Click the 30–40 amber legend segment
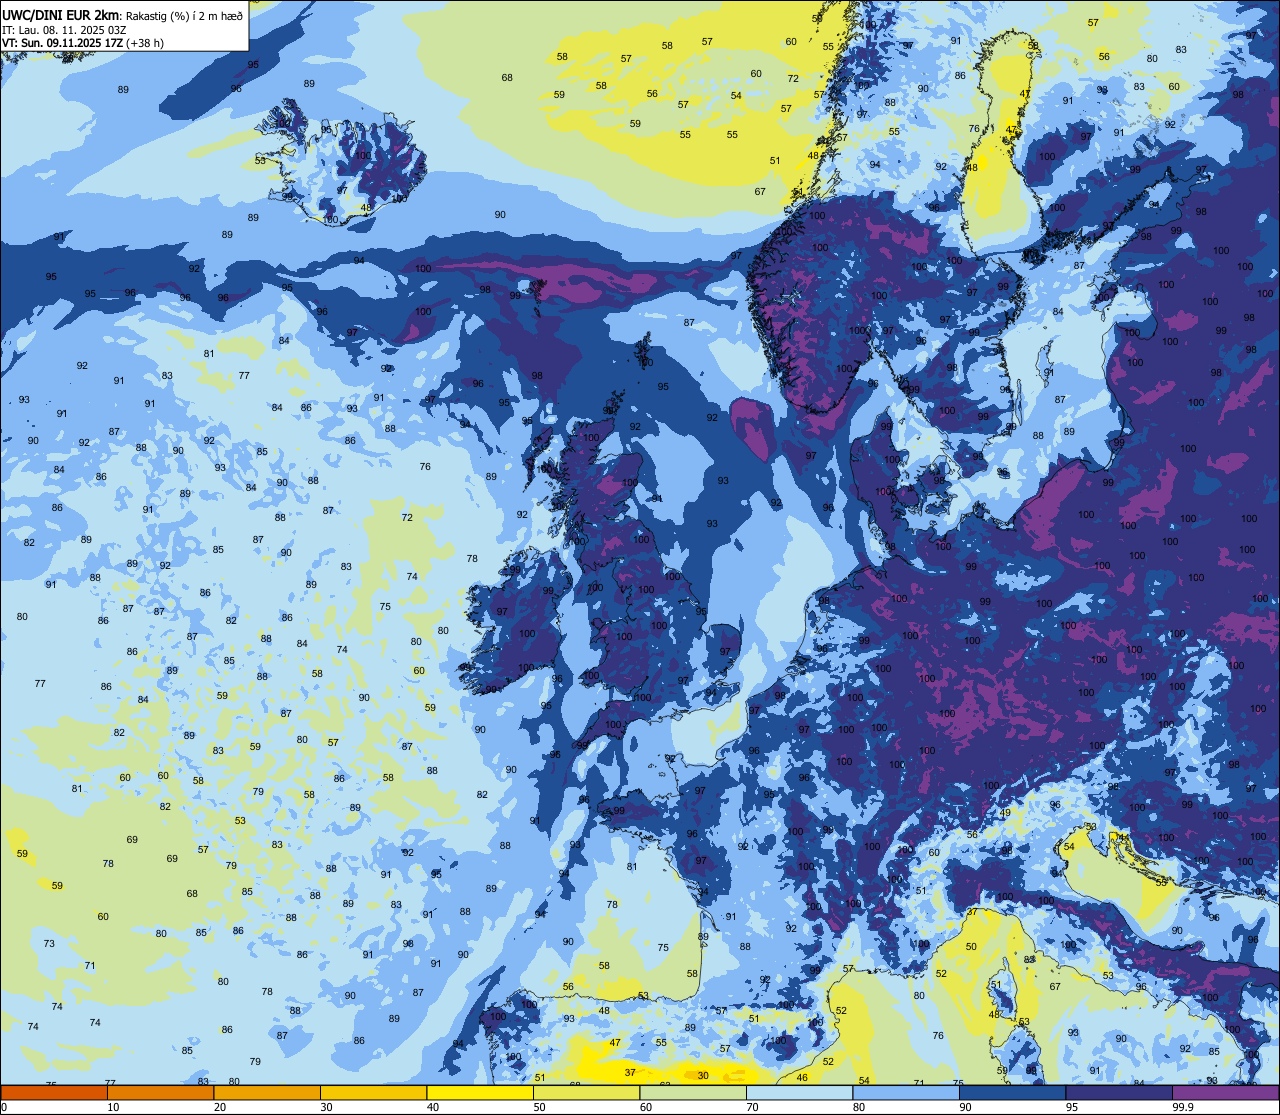Image resolution: width=1280 pixels, height=1115 pixels. coord(373,1092)
